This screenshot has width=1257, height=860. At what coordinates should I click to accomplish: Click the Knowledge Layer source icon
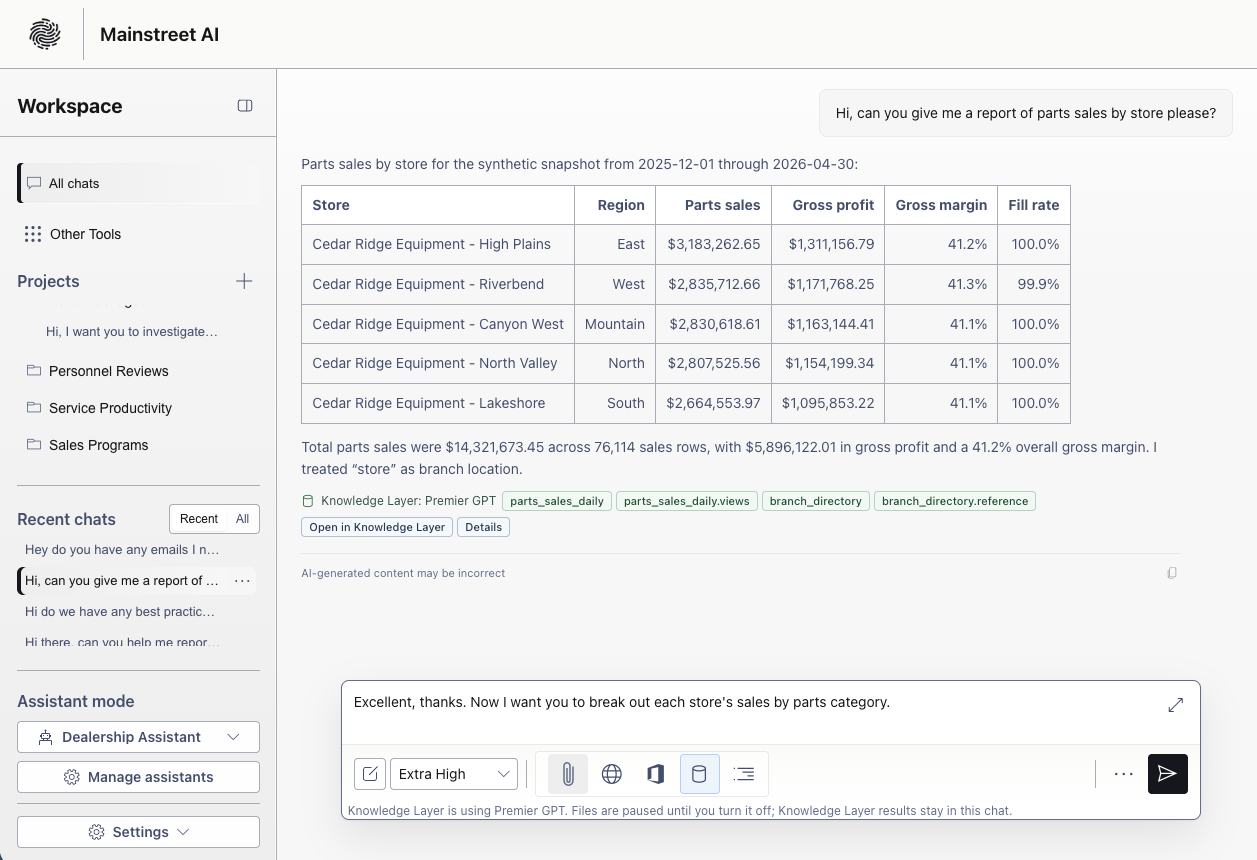(x=308, y=501)
